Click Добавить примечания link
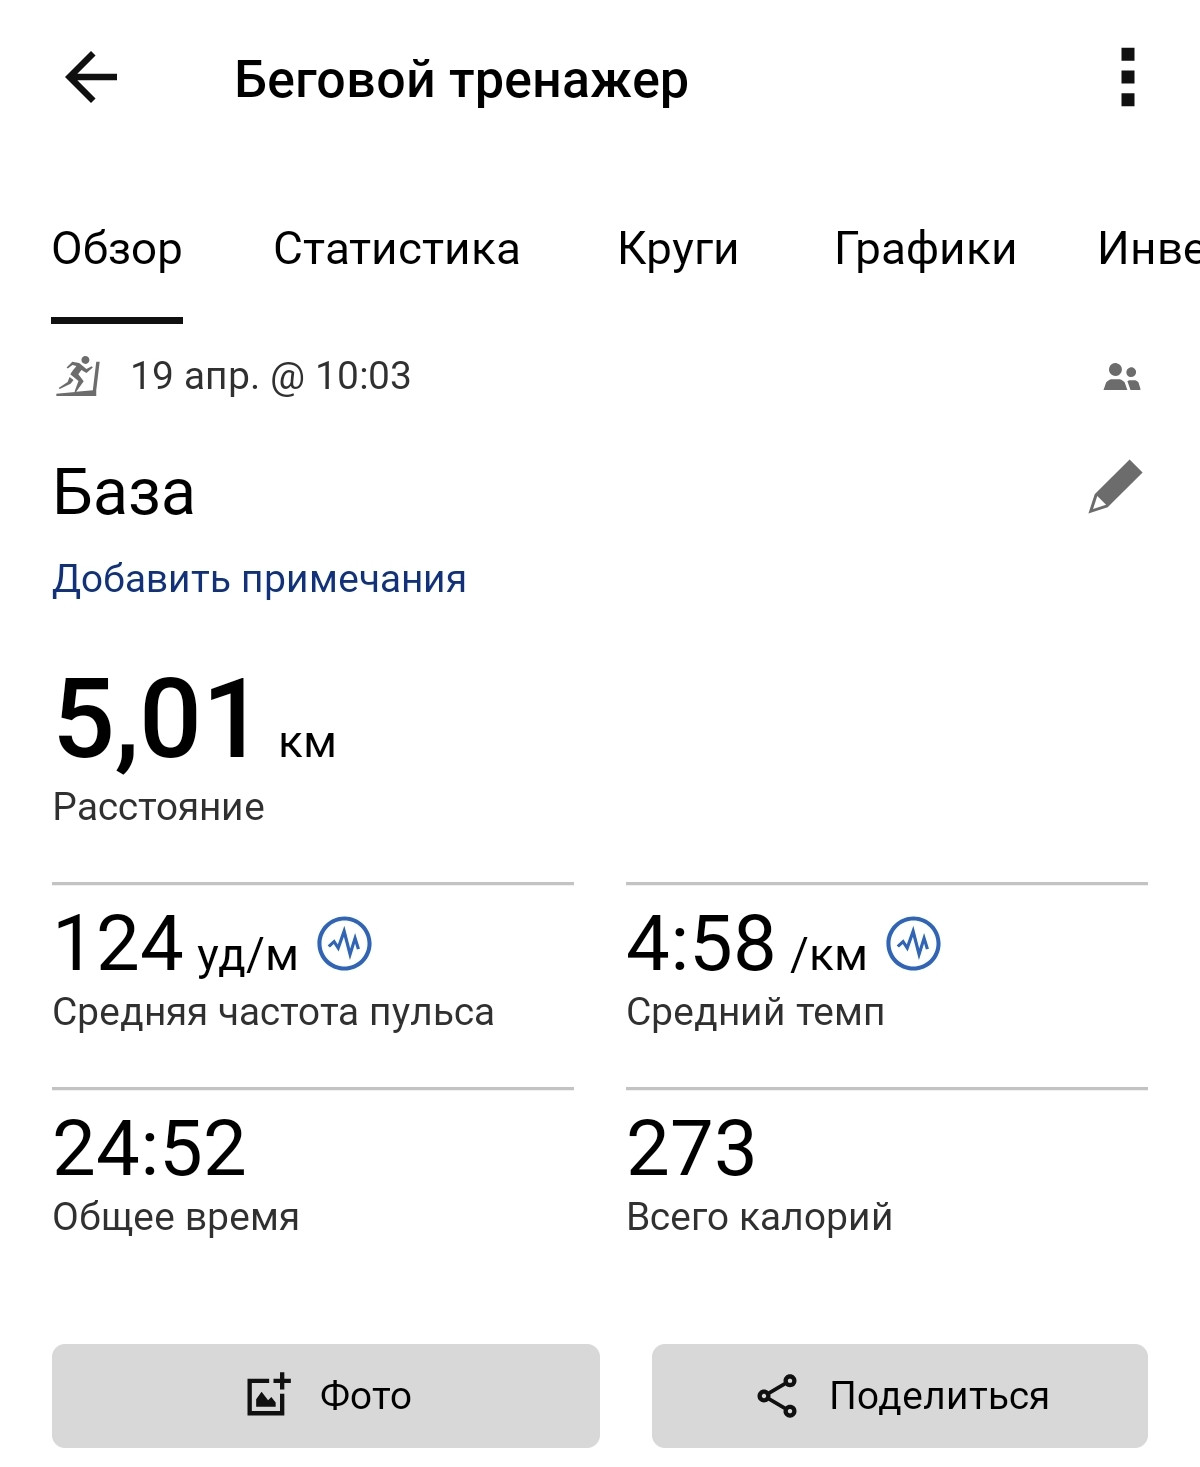Image resolution: width=1200 pixels, height=1467 pixels. [x=259, y=579]
